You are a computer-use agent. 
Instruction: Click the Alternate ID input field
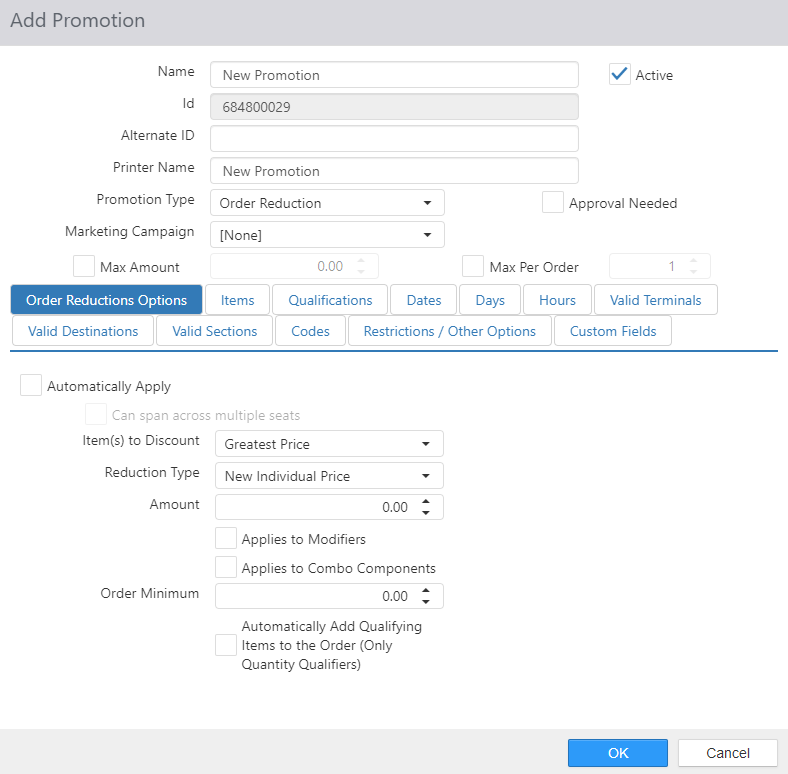395,139
